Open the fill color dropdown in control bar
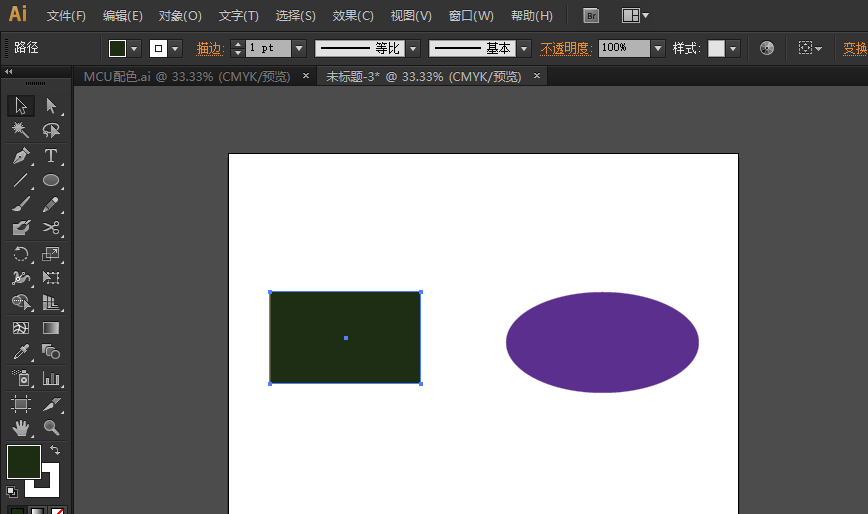 (x=134, y=49)
